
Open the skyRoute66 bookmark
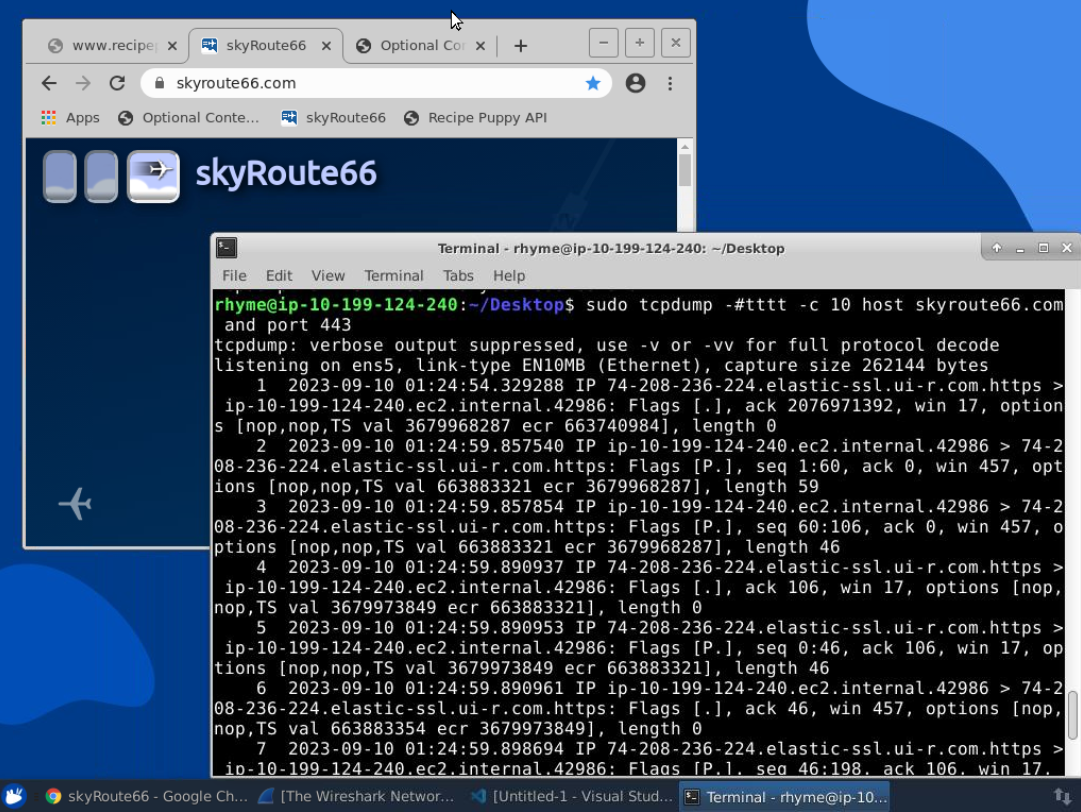click(334, 118)
